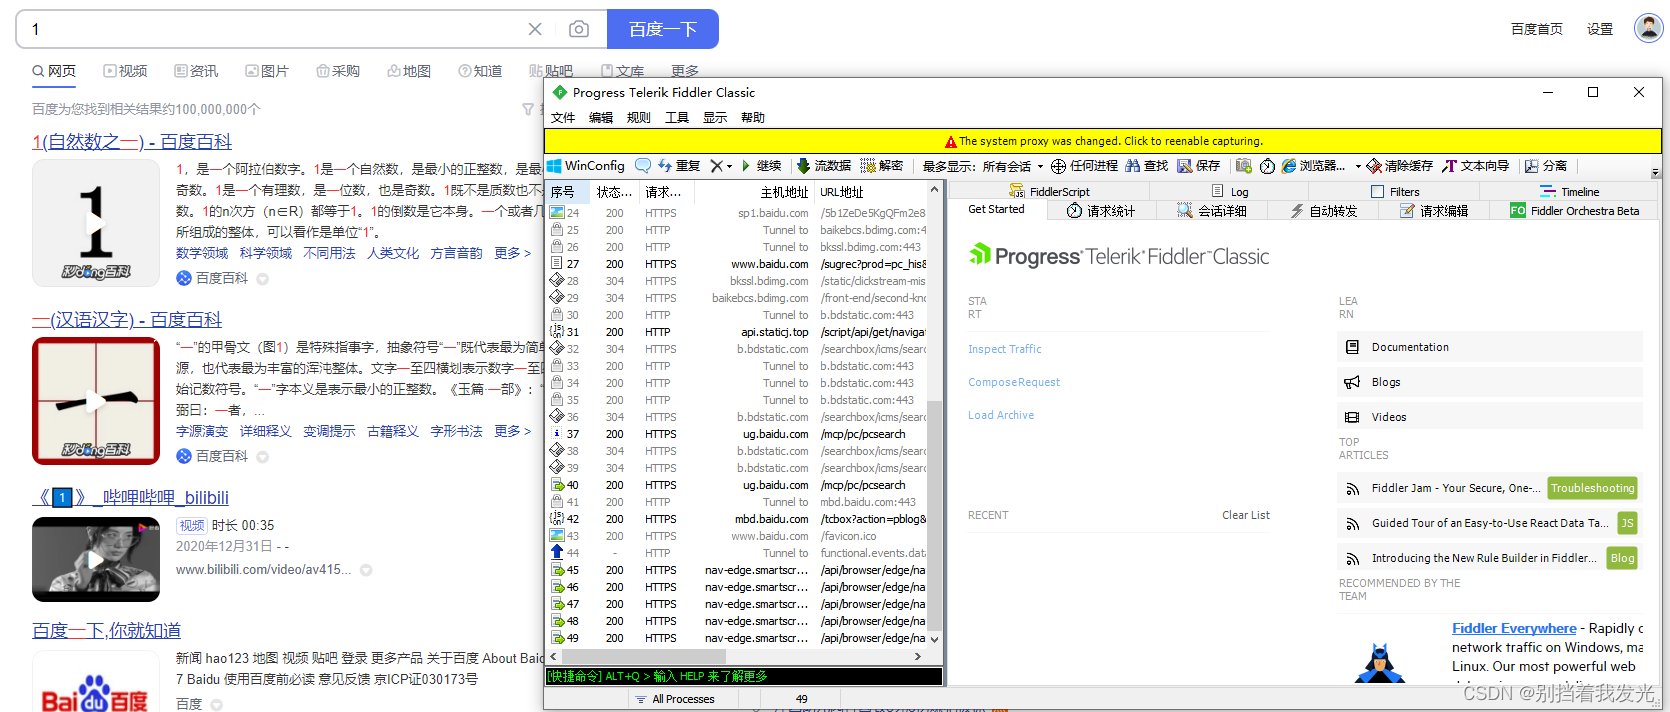Click the Browse (浏览器) IE icon

[1289, 166]
